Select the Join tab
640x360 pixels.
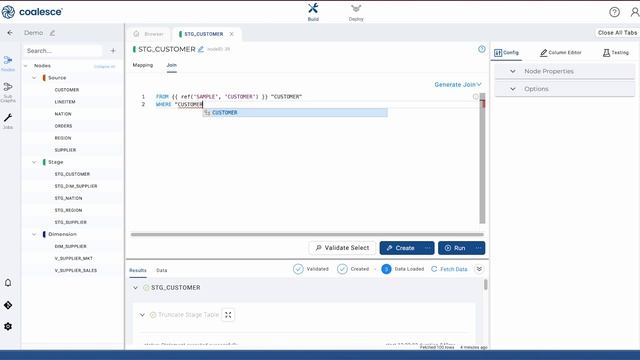[x=171, y=65]
